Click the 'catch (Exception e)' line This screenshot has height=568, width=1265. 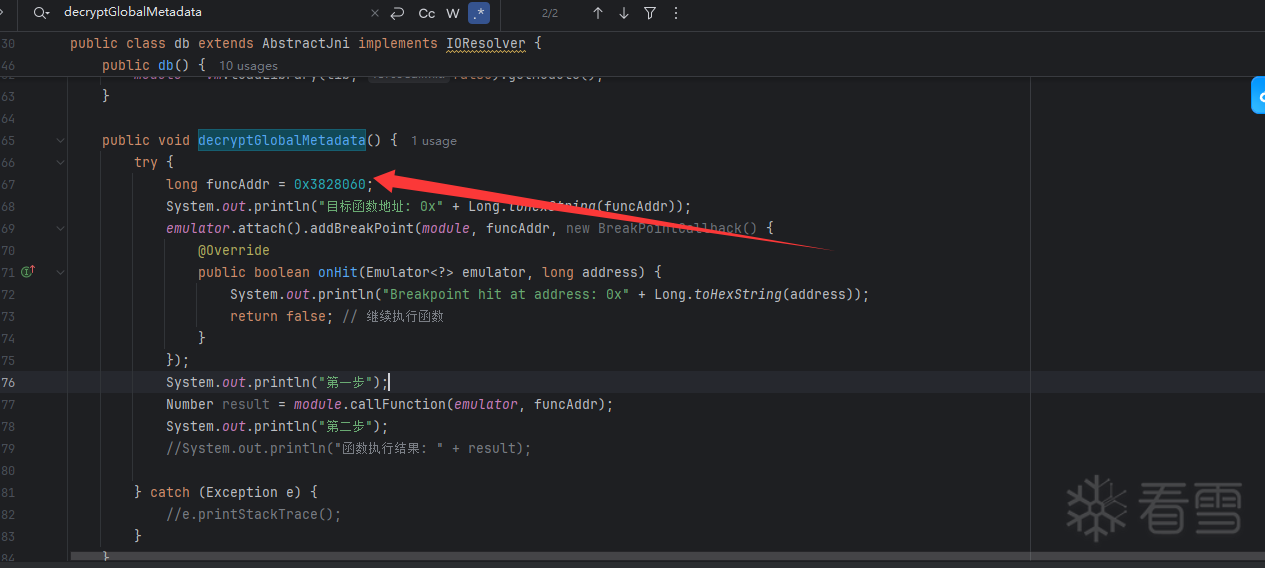click(226, 492)
